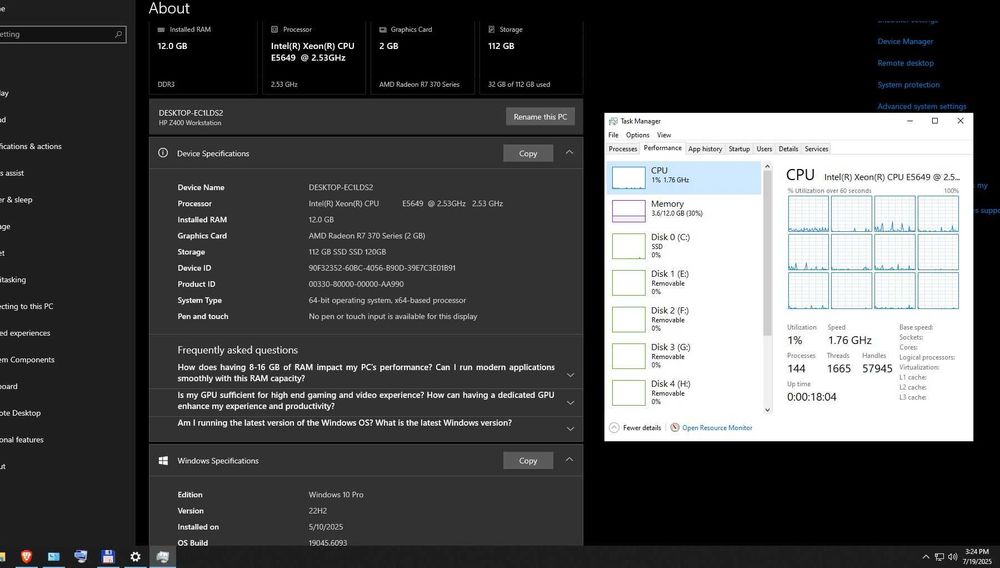The height and width of the screenshot is (568, 1000).
Task: Open the Device Manager link
Action: 905,41
